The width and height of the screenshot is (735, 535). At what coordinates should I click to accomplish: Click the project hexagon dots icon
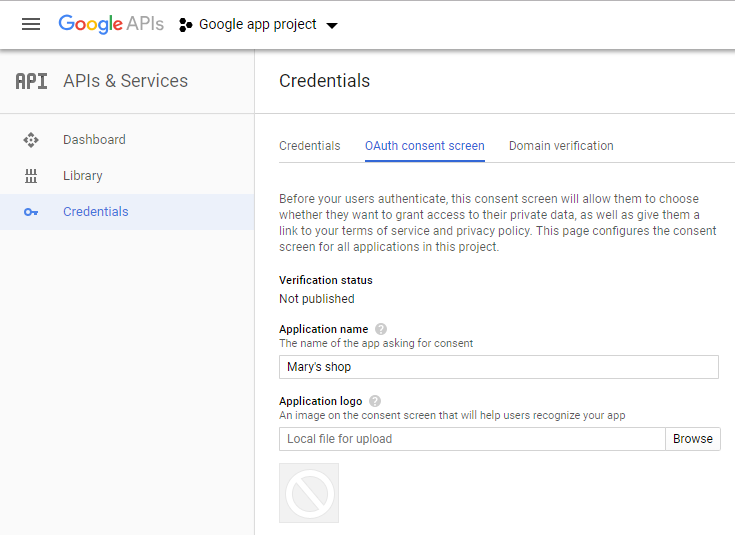186,25
